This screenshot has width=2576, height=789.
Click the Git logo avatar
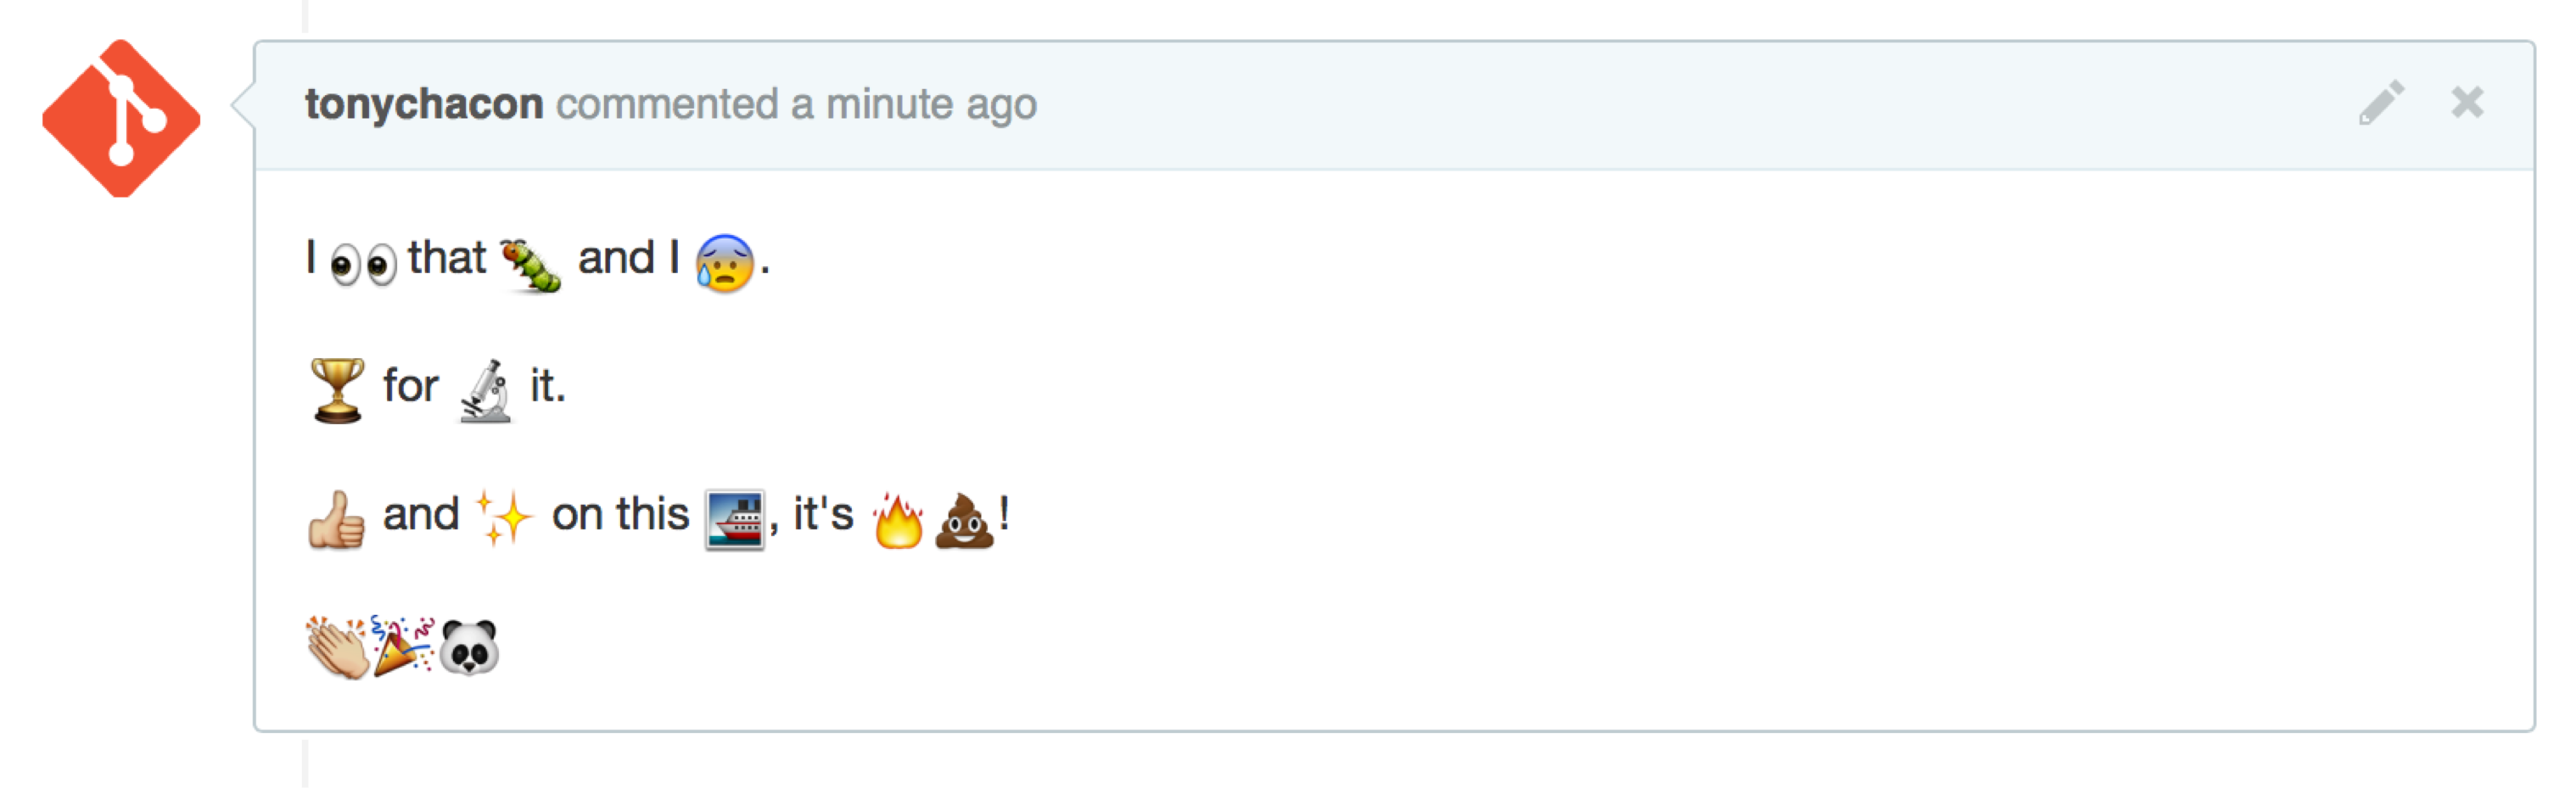point(121,118)
